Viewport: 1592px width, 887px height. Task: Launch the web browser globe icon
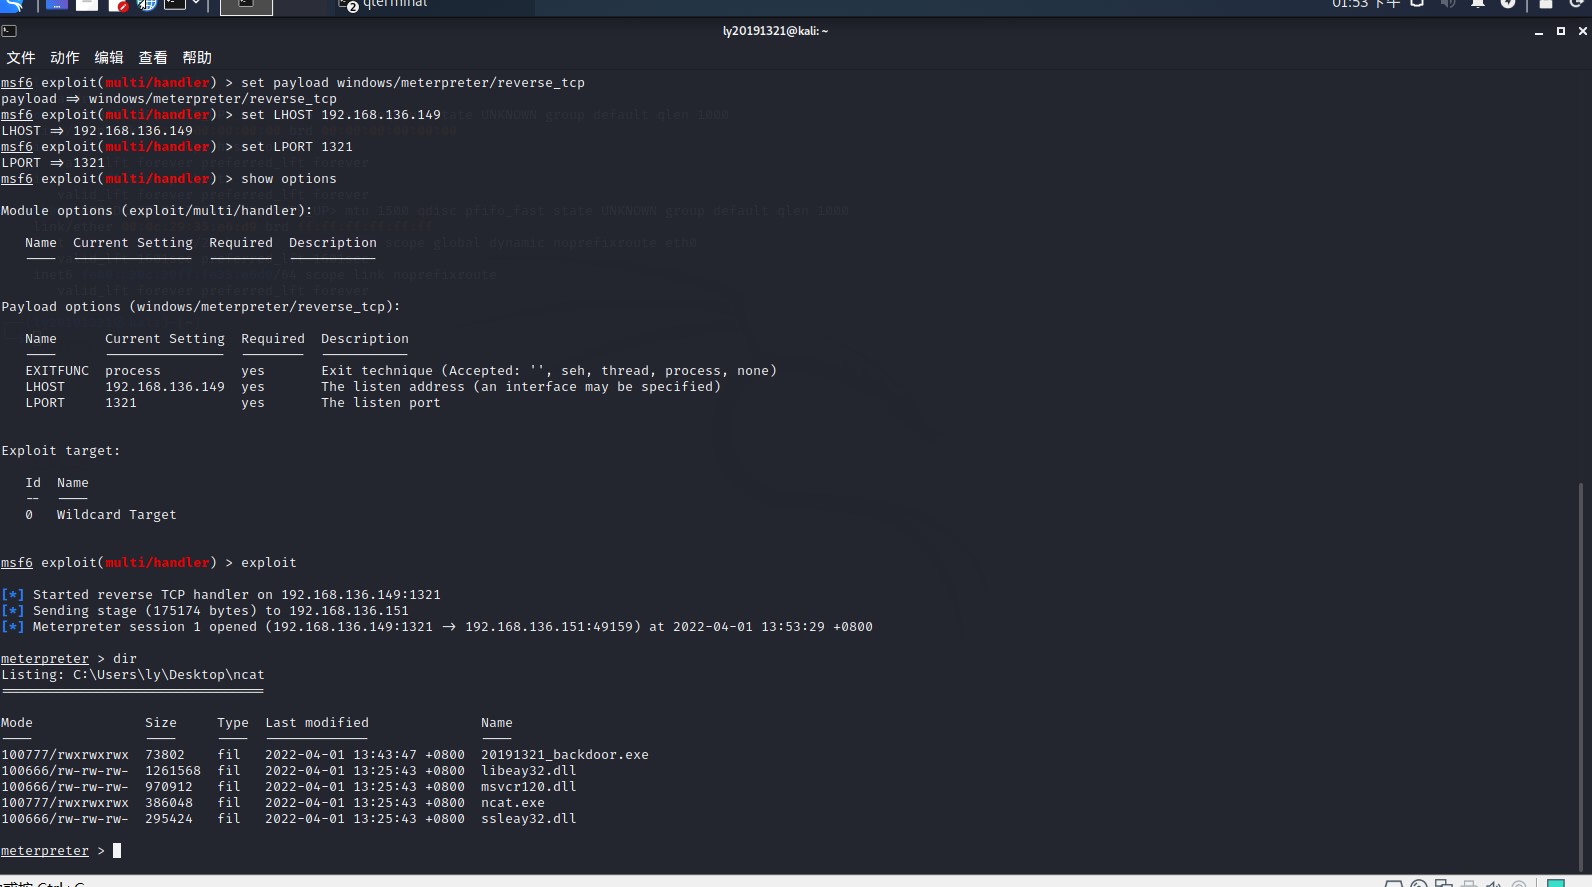(146, 4)
